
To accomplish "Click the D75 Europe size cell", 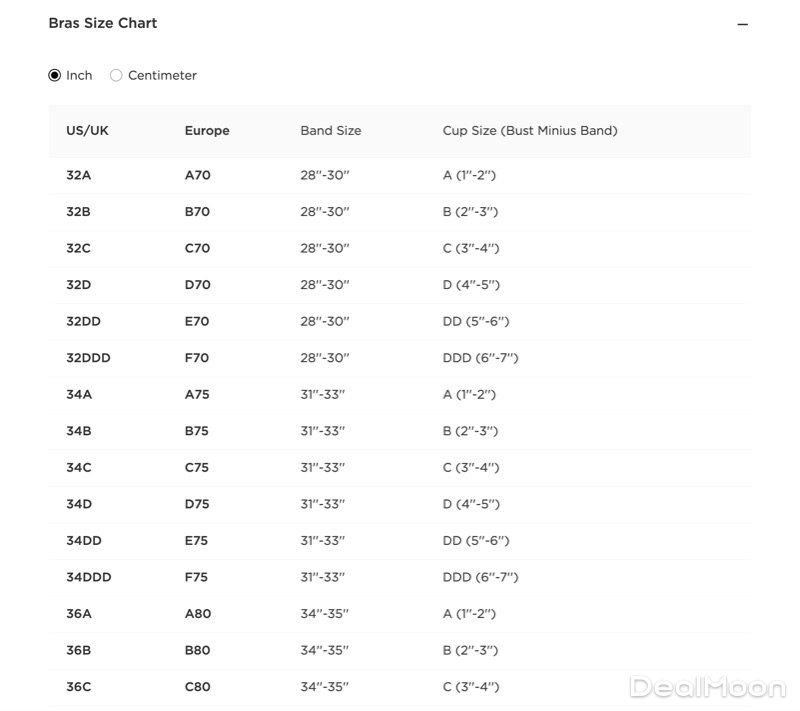I will [197, 504].
